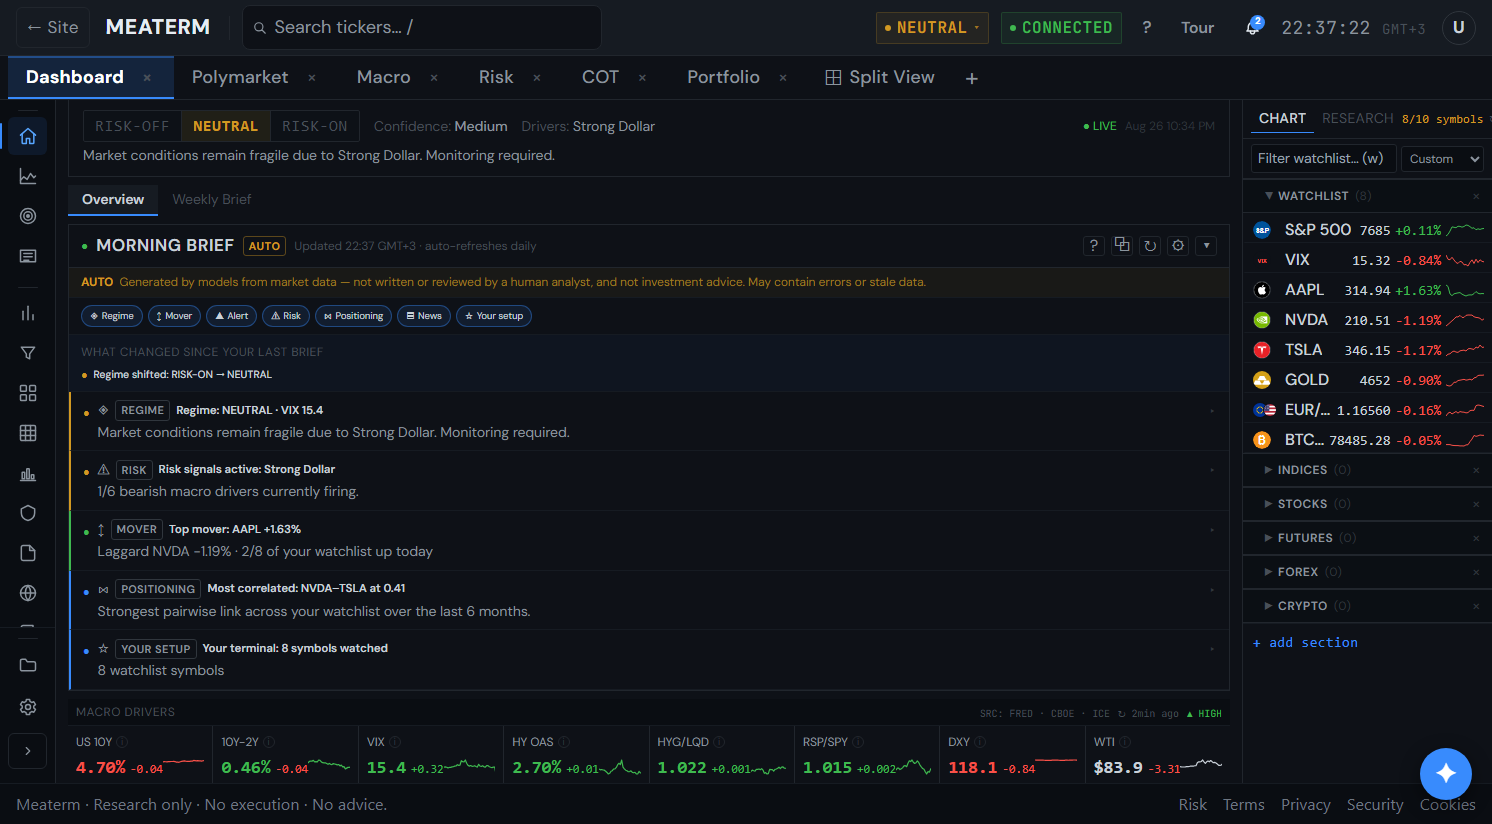Open notifications bell icon
The image size is (1492, 824).
pyautogui.click(x=1252, y=27)
